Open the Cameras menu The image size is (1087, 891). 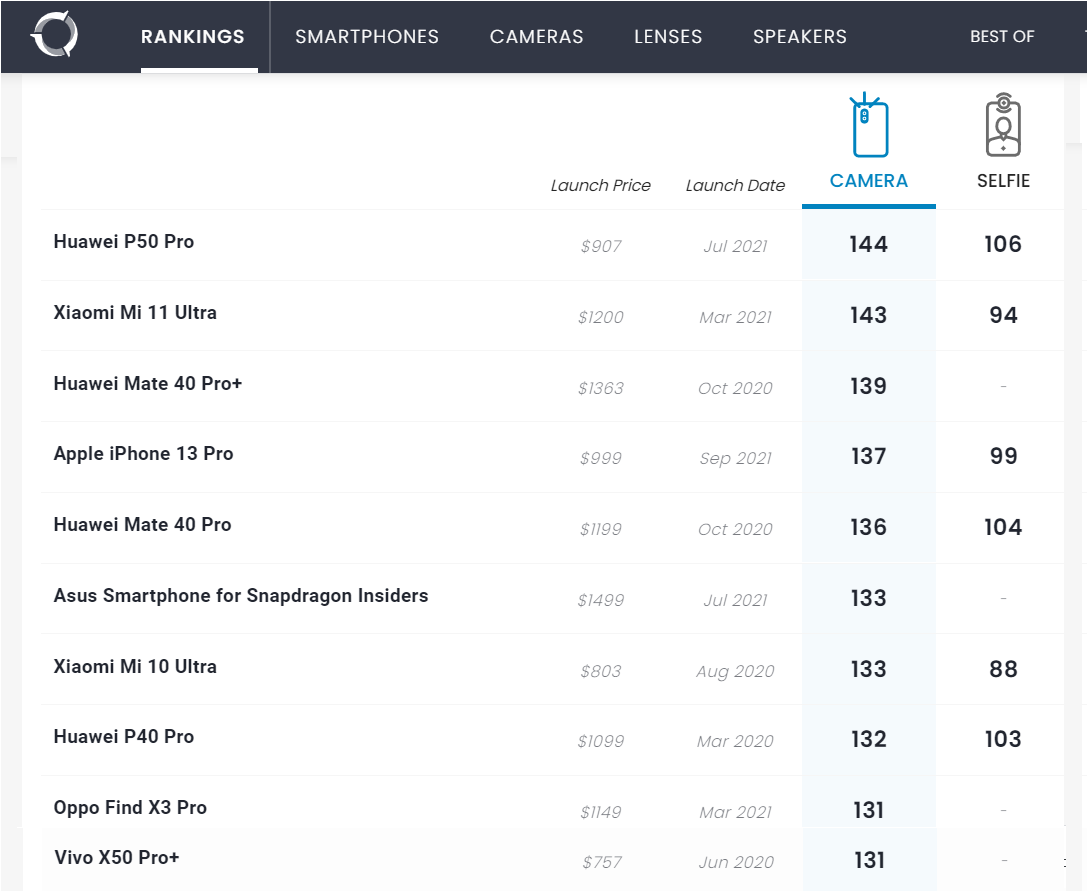[536, 37]
